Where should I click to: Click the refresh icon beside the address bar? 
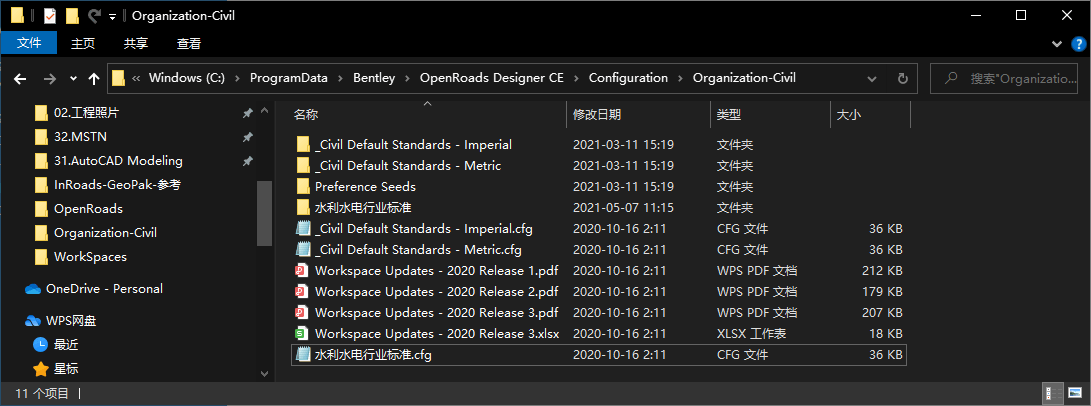coord(903,78)
